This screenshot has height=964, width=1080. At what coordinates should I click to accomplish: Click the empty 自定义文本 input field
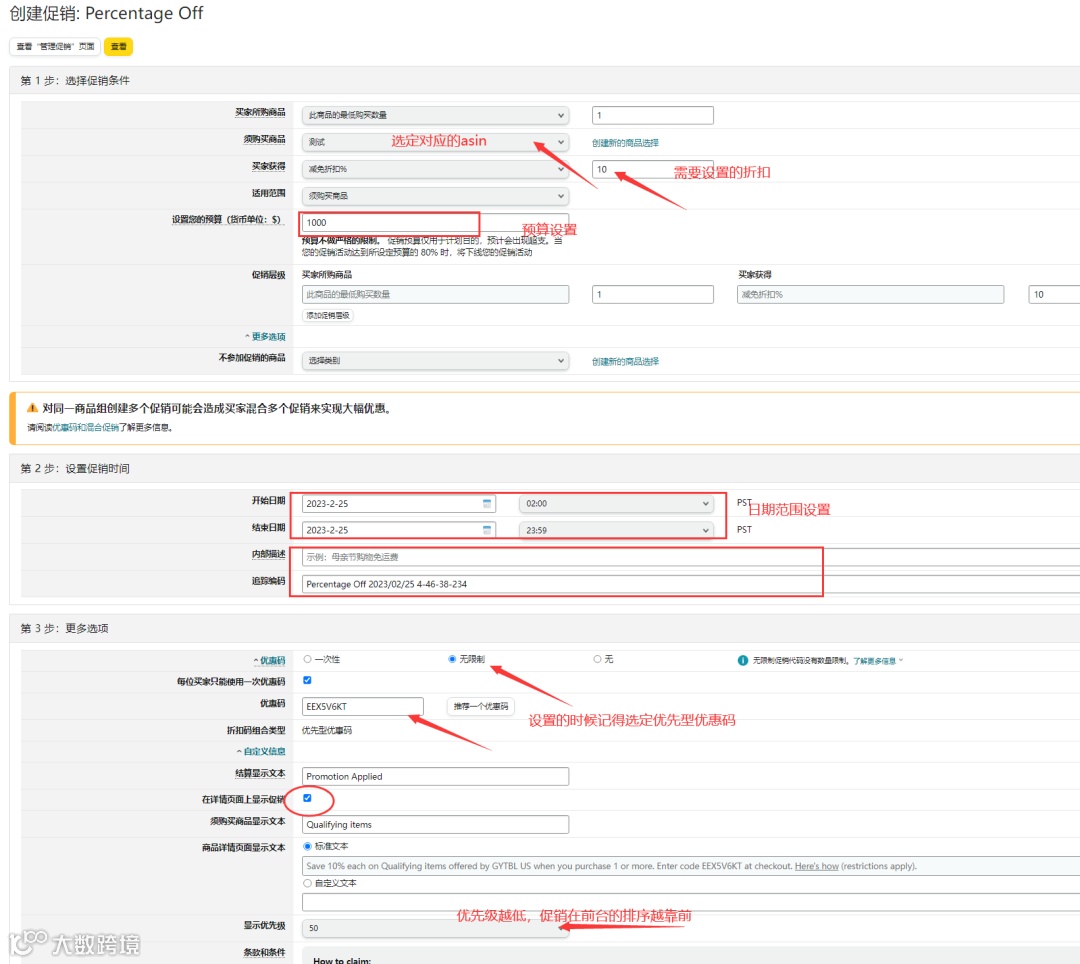point(691,901)
